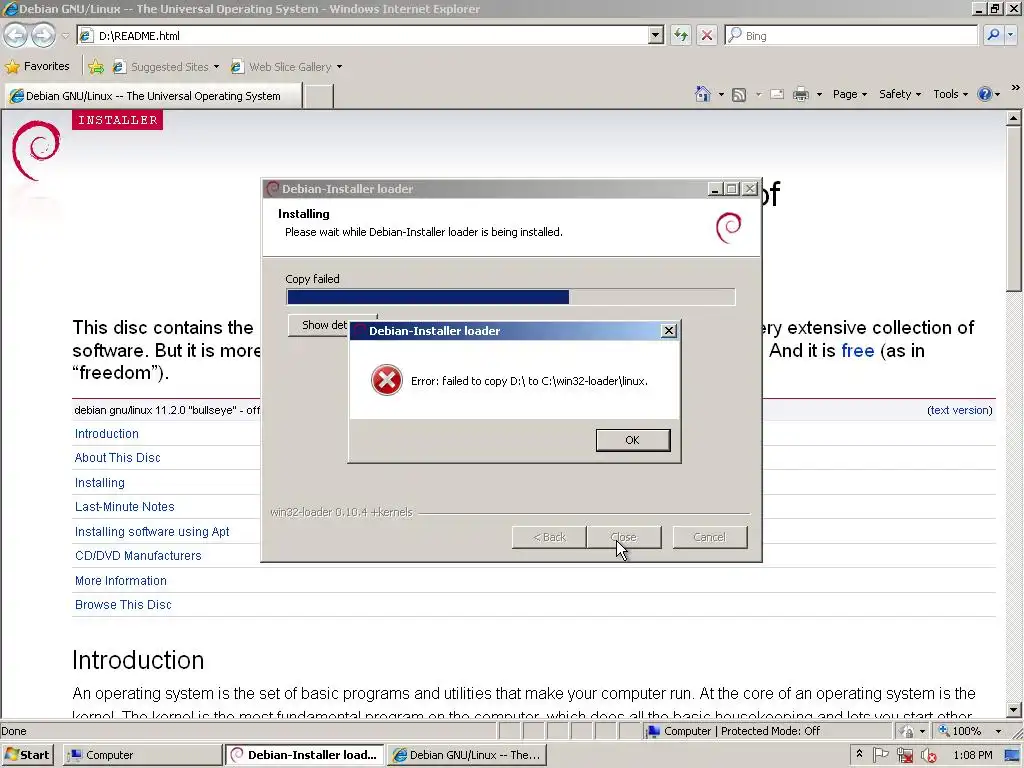The width and height of the screenshot is (1024, 768).
Task: Show hidden tray icons arrow
Action: coord(859,754)
